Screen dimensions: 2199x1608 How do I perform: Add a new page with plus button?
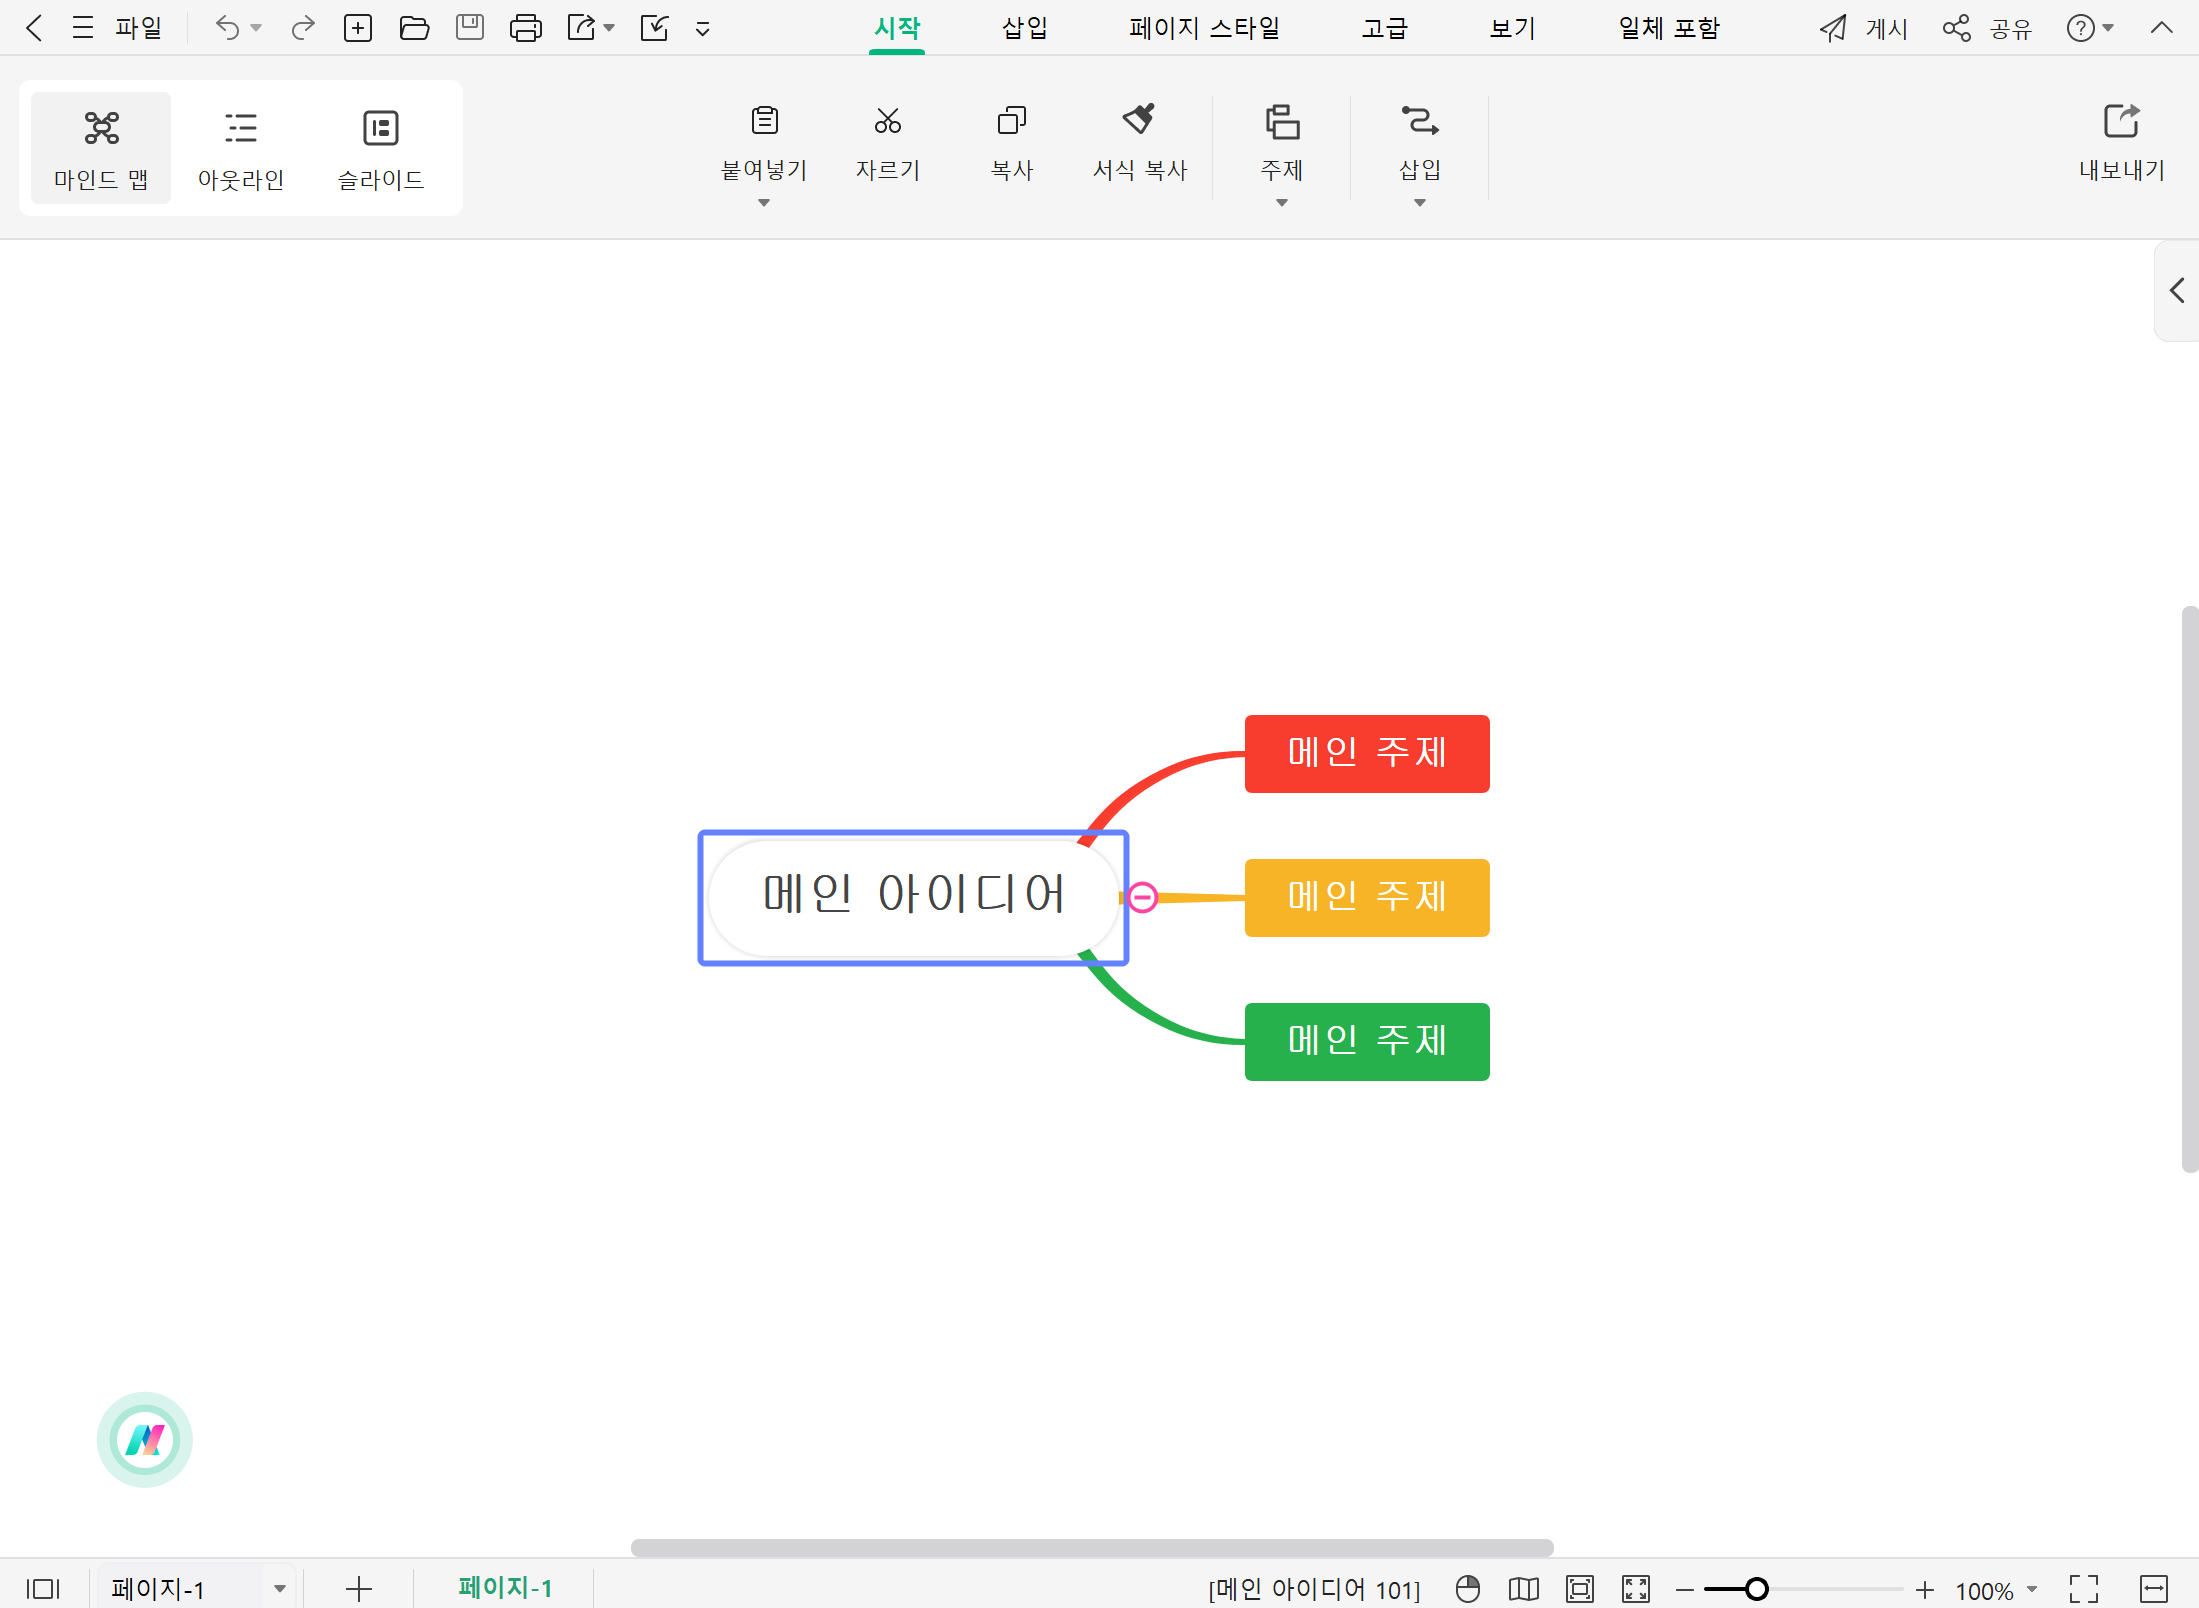coord(358,1588)
